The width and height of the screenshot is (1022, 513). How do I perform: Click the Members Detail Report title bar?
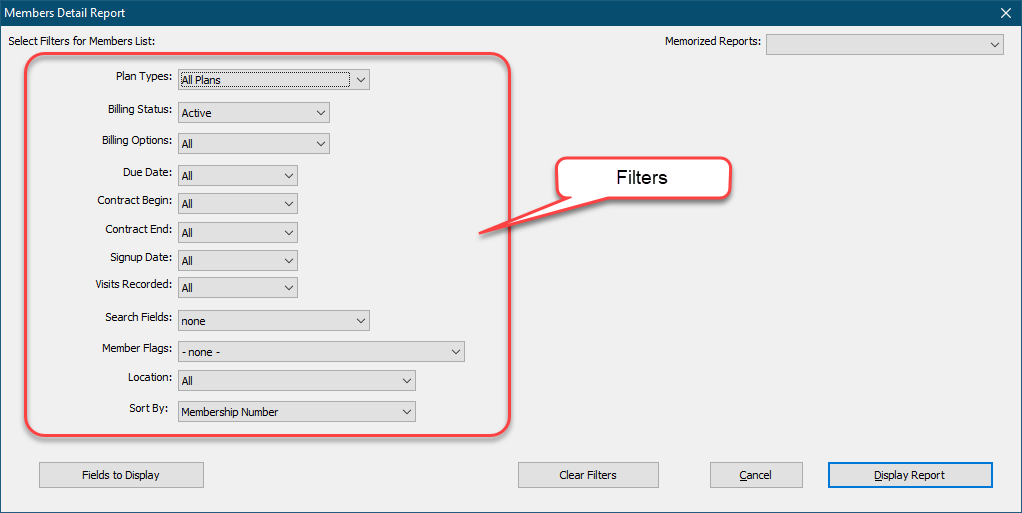[x=400, y=12]
